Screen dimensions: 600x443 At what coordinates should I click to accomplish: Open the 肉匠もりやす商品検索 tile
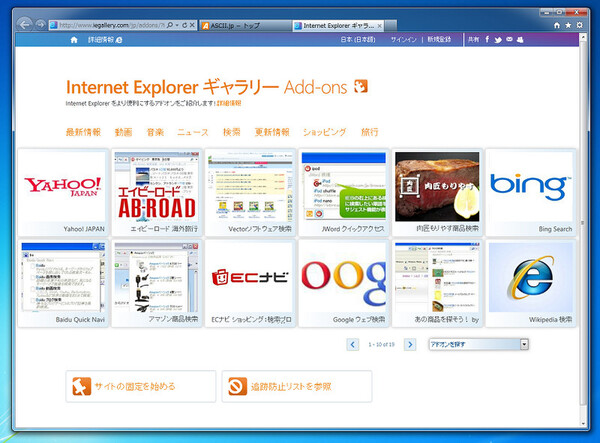(437, 192)
